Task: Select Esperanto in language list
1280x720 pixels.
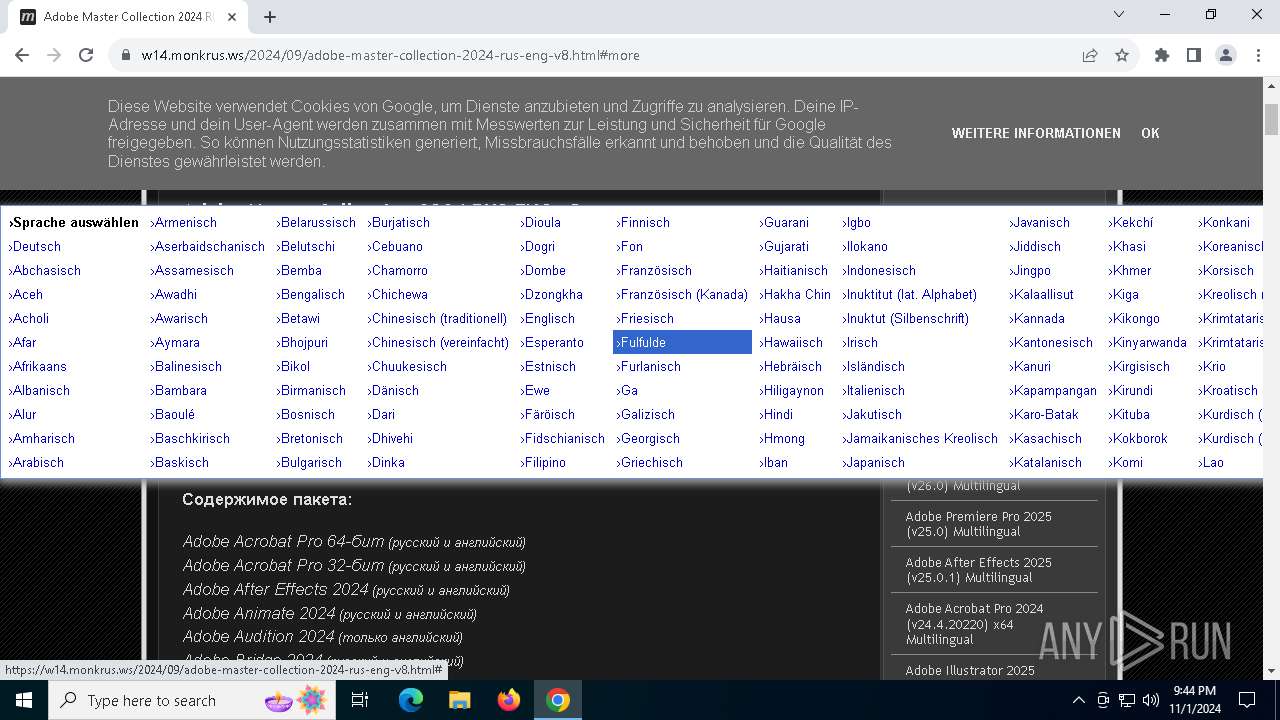Action: 551,342
